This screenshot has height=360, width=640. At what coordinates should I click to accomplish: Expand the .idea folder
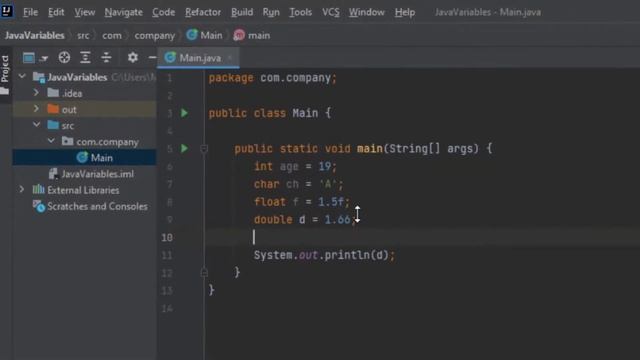[36, 93]
